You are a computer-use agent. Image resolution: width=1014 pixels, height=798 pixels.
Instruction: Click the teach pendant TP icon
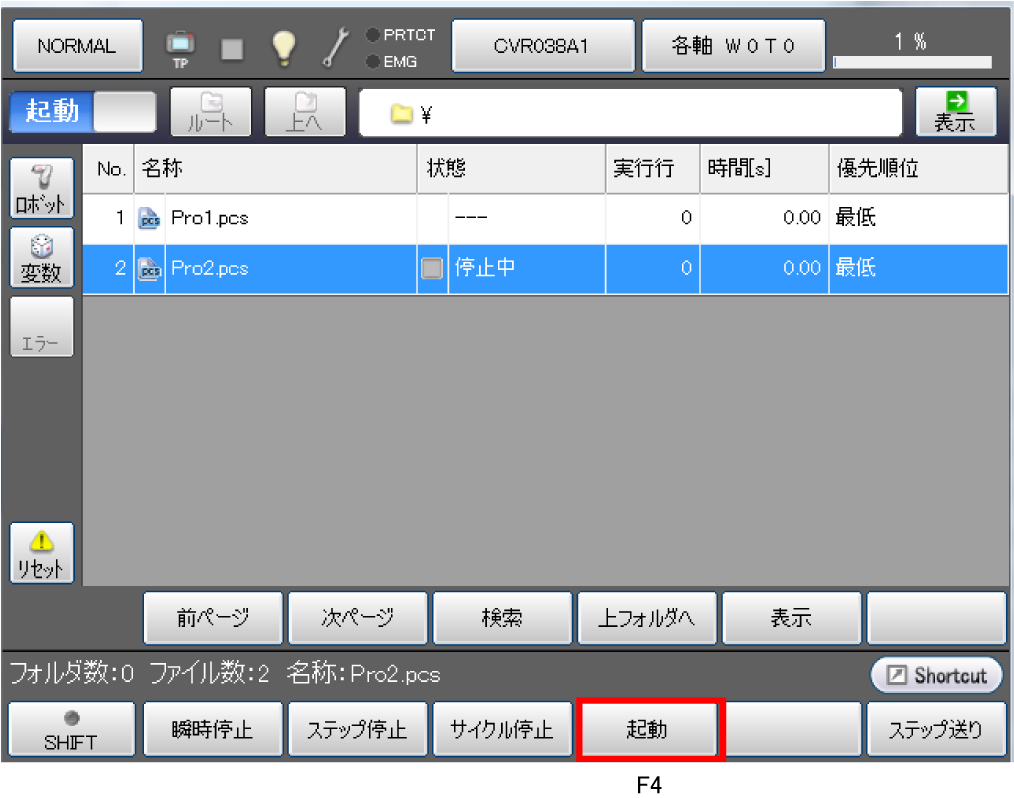(x=181, y=46)
